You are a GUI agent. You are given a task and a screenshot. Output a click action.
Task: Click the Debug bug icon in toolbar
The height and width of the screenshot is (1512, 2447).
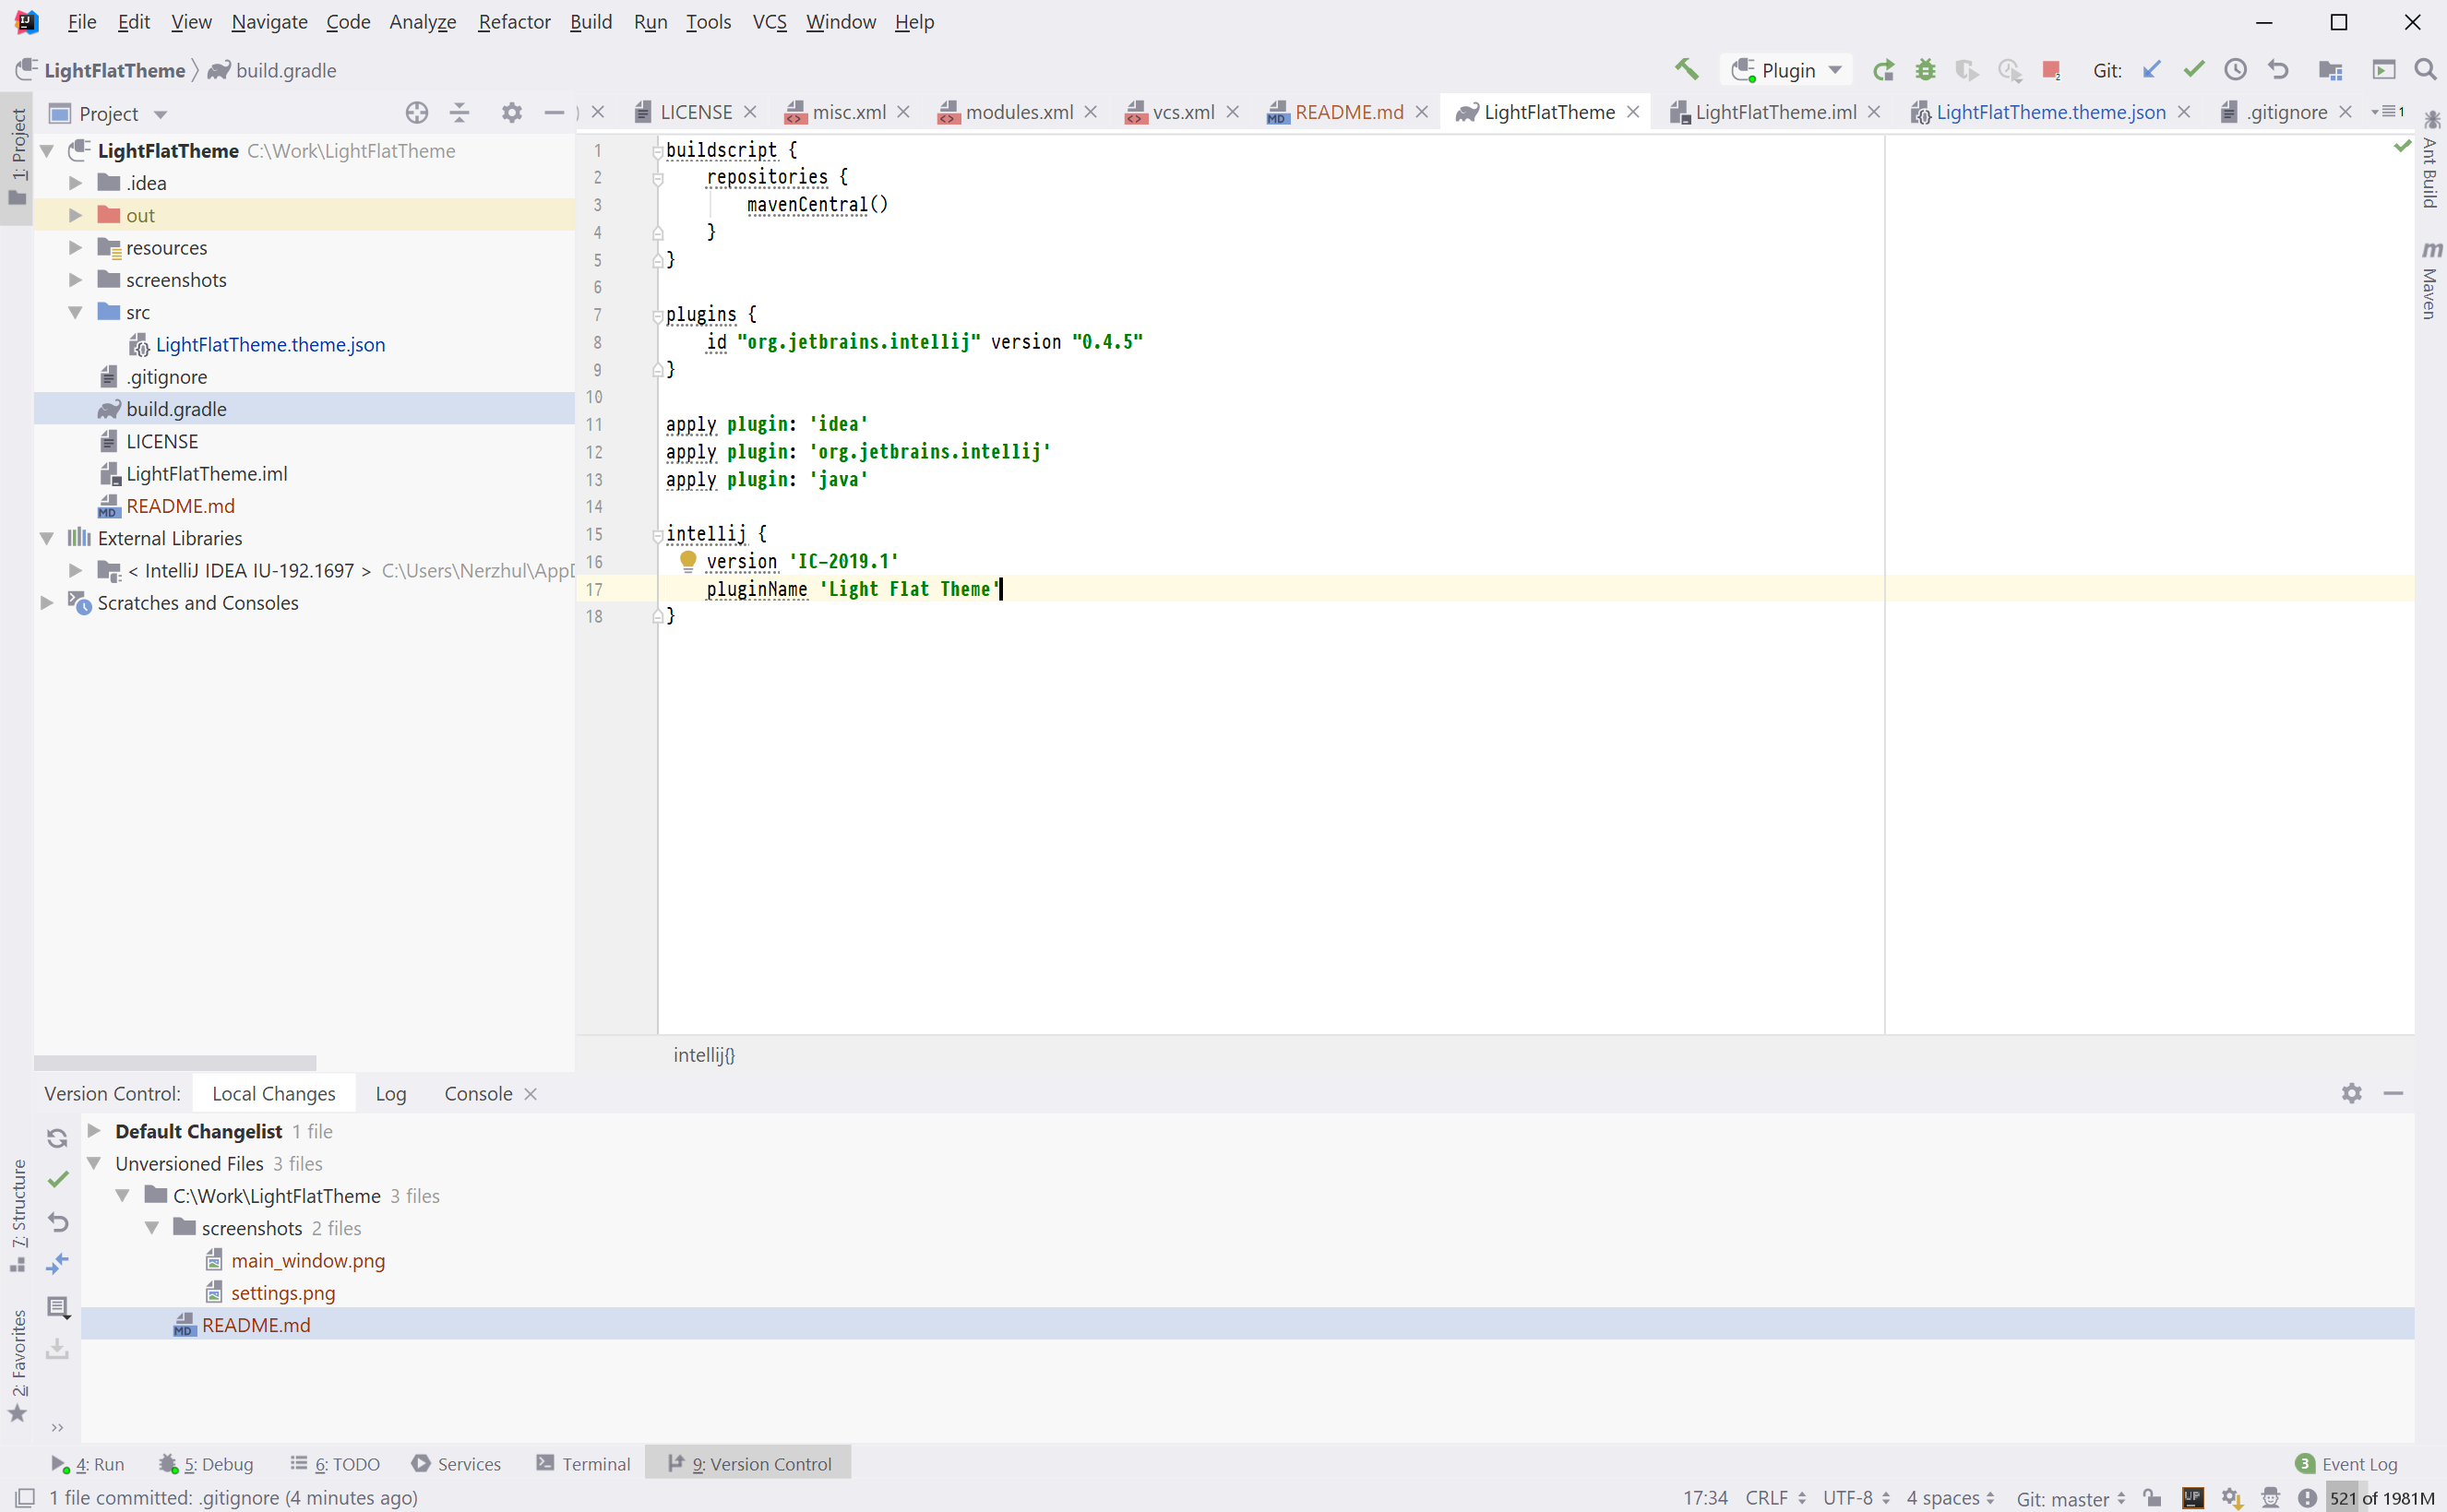[1925, 70]
